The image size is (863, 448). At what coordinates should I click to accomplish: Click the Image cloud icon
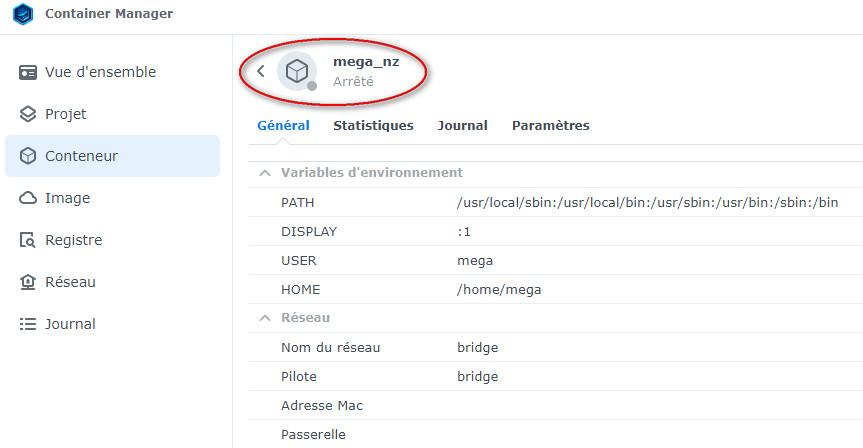(x=28, y=198)
